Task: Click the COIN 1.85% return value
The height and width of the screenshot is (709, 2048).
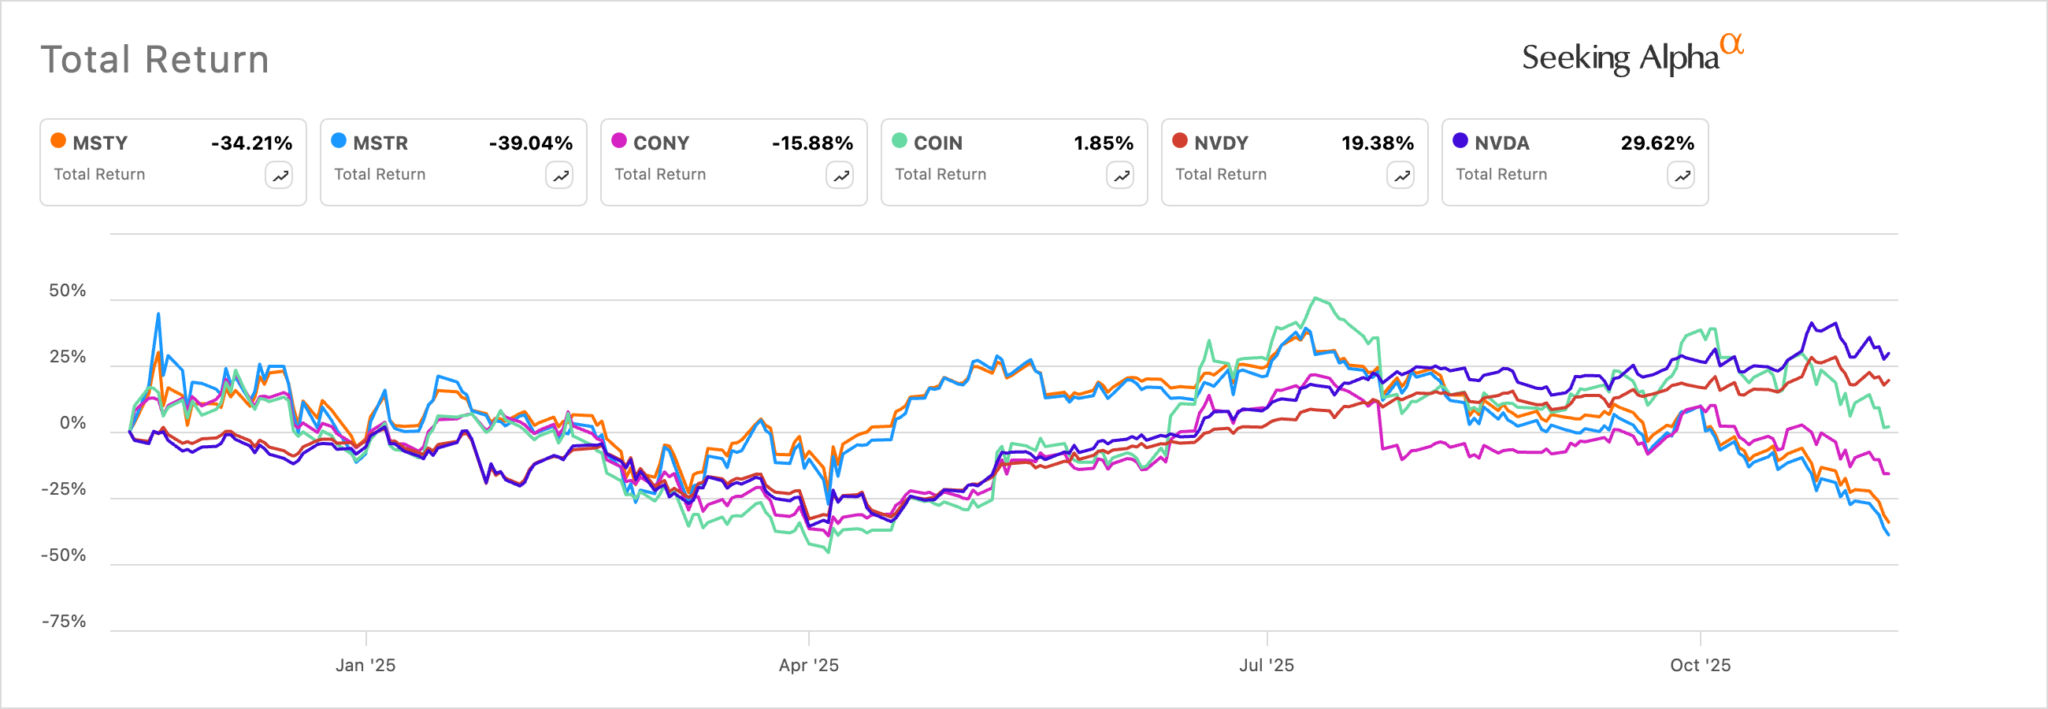Action: tap(1103, 143)
